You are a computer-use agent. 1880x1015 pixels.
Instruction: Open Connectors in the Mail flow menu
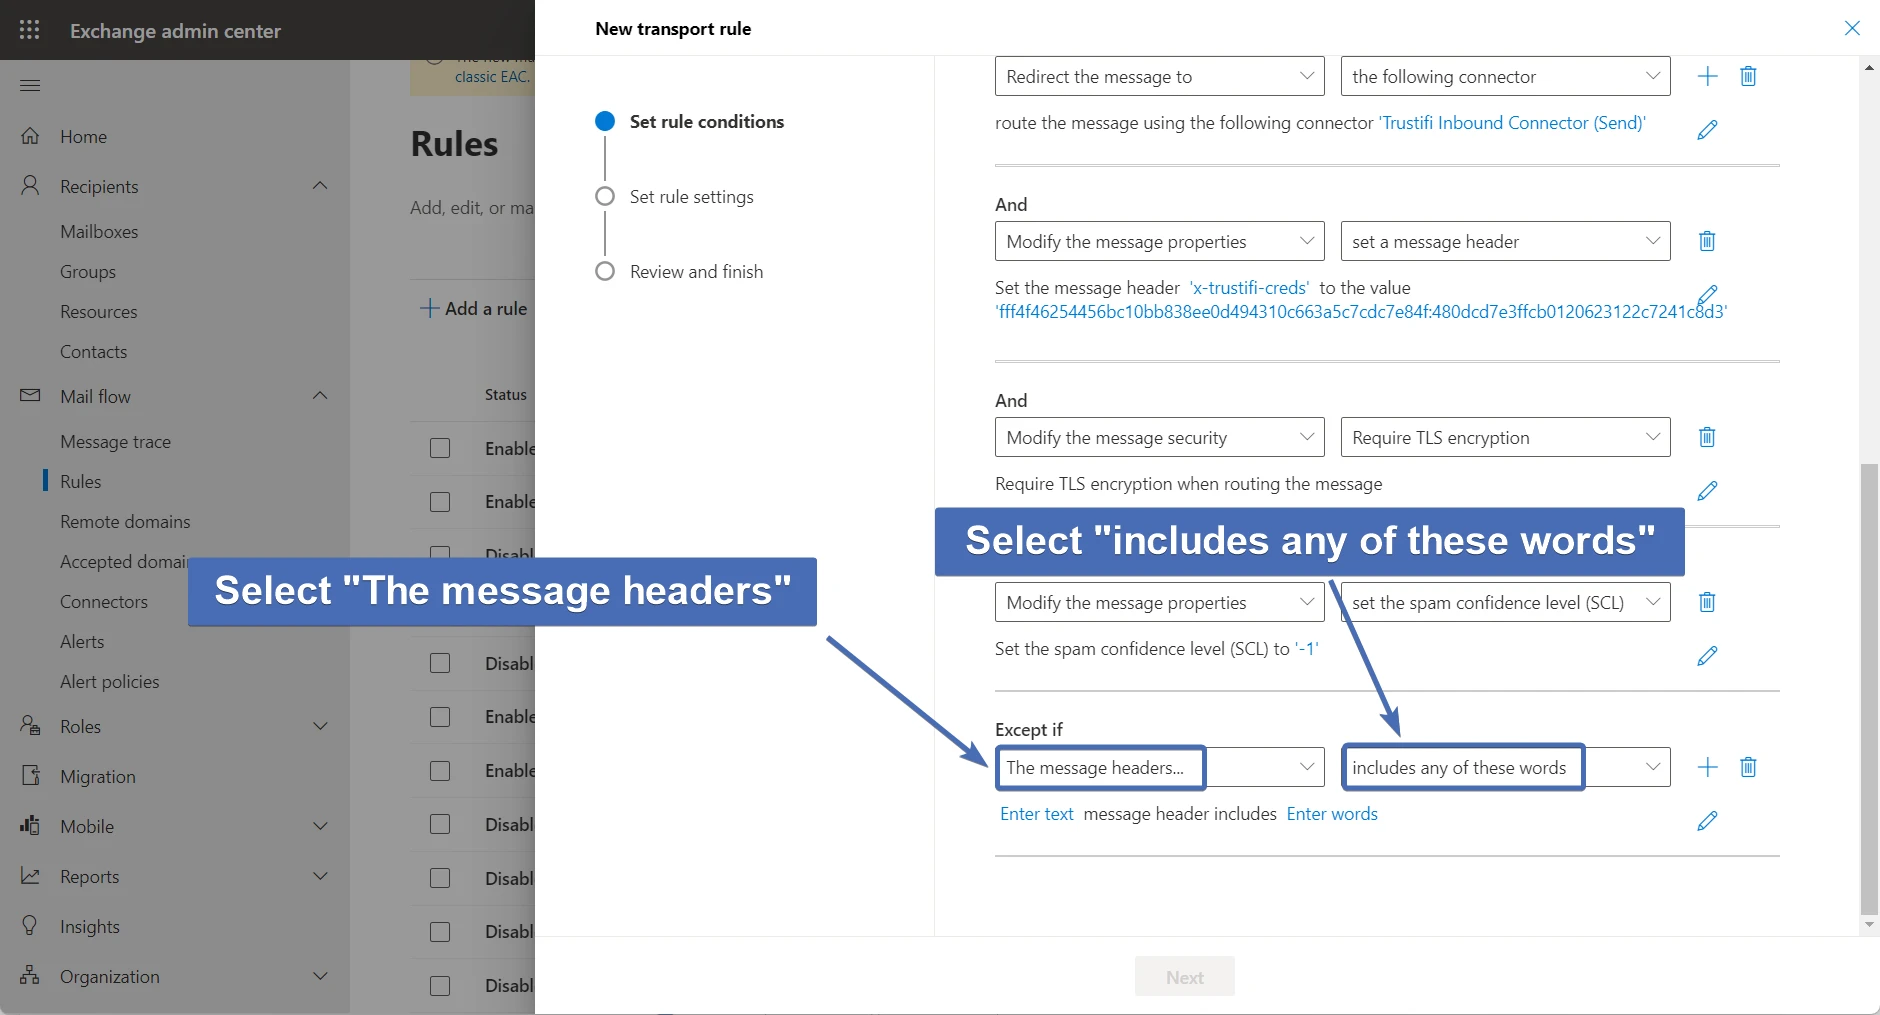point(104,602)
